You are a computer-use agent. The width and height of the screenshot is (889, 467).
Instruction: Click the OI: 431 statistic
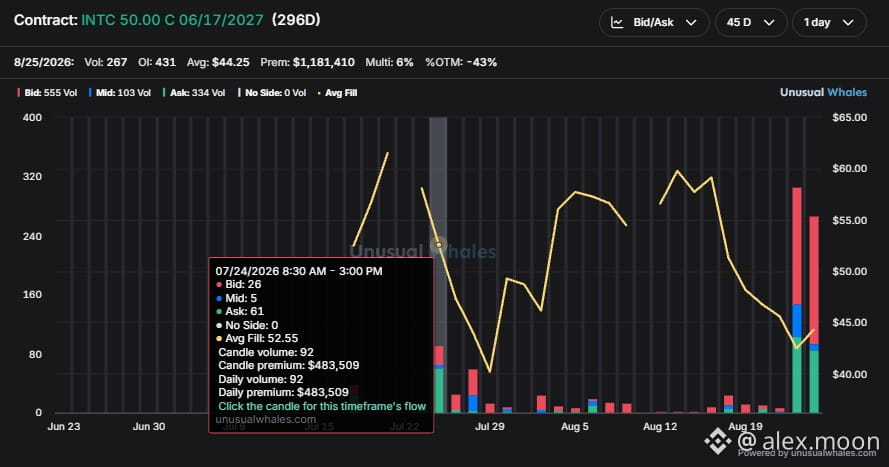[157, 62]
